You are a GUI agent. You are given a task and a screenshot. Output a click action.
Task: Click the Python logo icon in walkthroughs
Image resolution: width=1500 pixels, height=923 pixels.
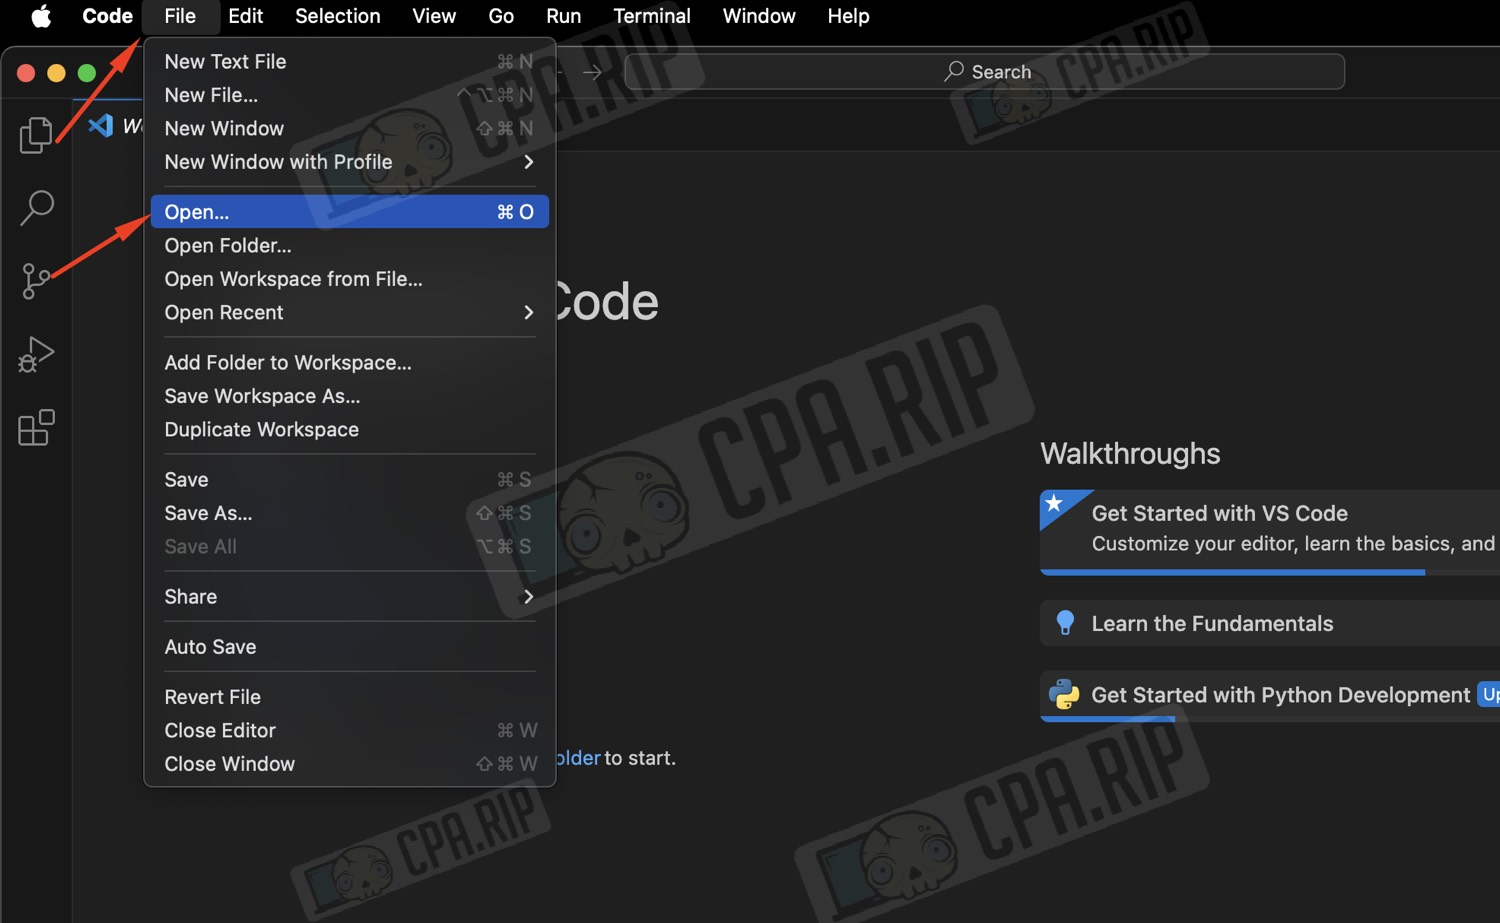1064,694
